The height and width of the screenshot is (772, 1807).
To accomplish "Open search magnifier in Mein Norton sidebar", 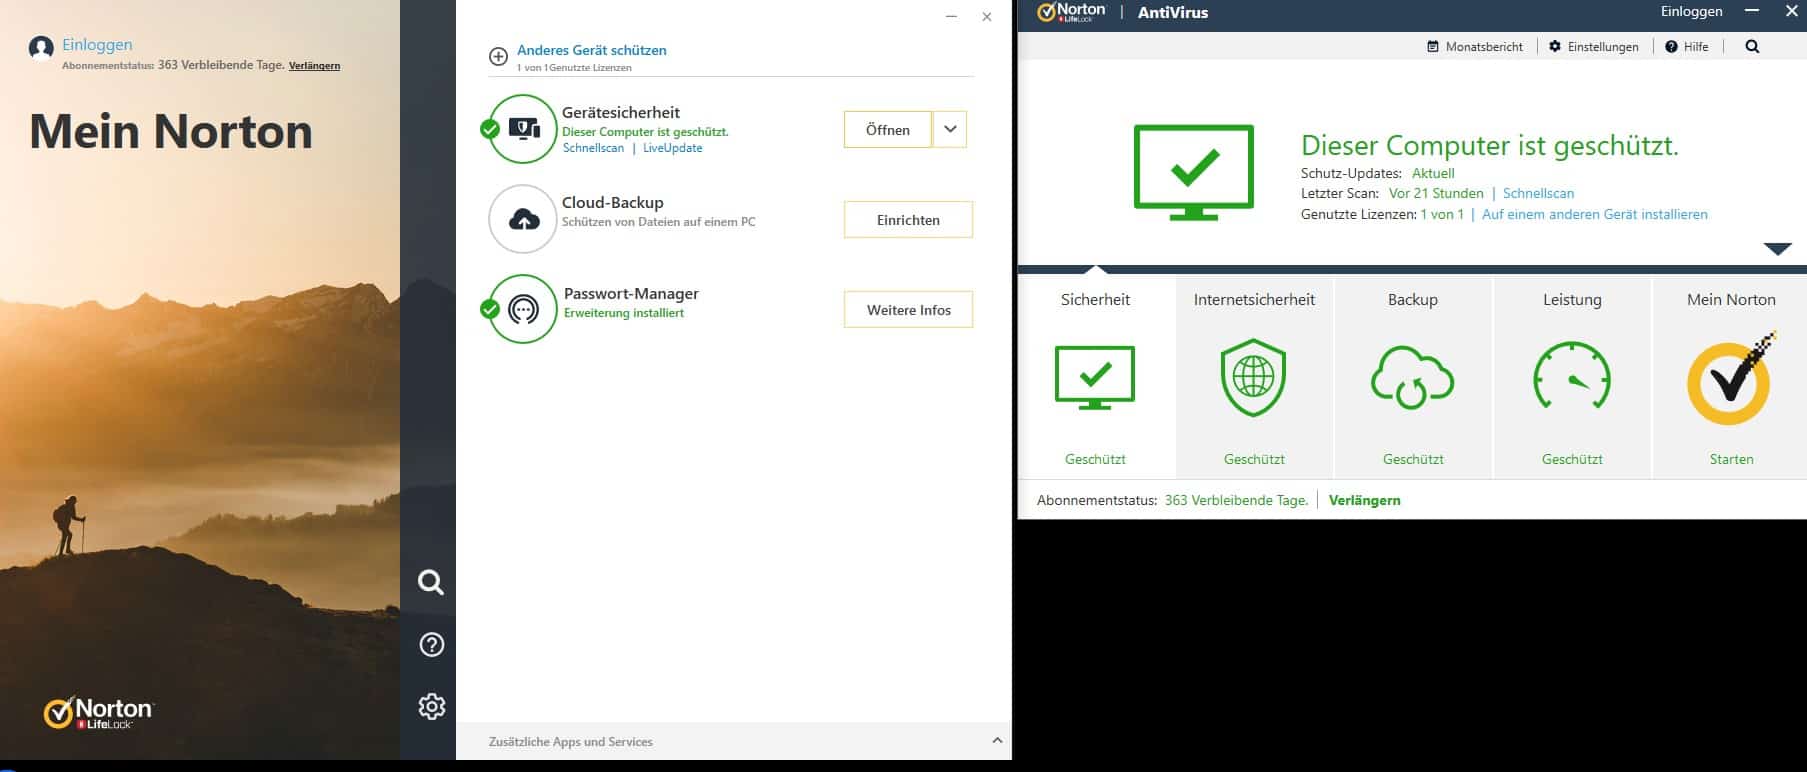I will [431, 582].
